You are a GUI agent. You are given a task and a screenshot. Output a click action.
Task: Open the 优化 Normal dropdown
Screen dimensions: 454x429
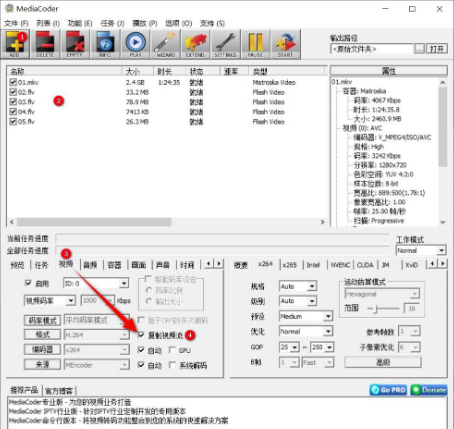306,331
